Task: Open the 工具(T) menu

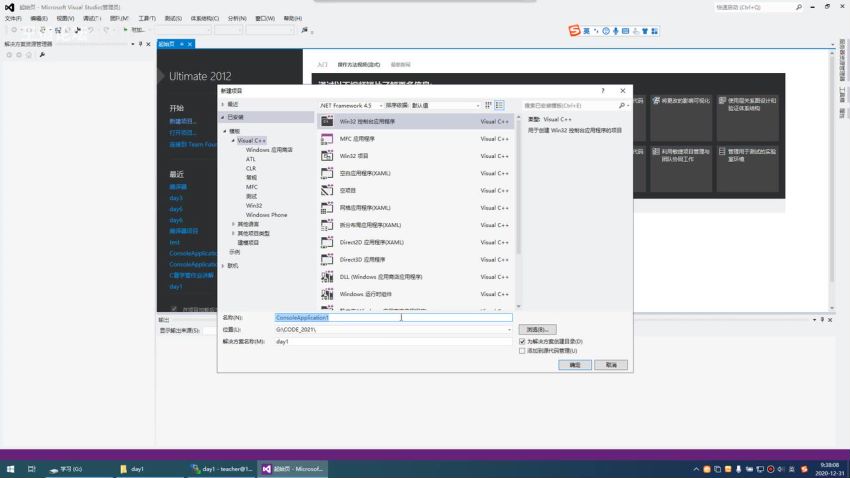Action: pyautogui.click(x=146, y=18)
